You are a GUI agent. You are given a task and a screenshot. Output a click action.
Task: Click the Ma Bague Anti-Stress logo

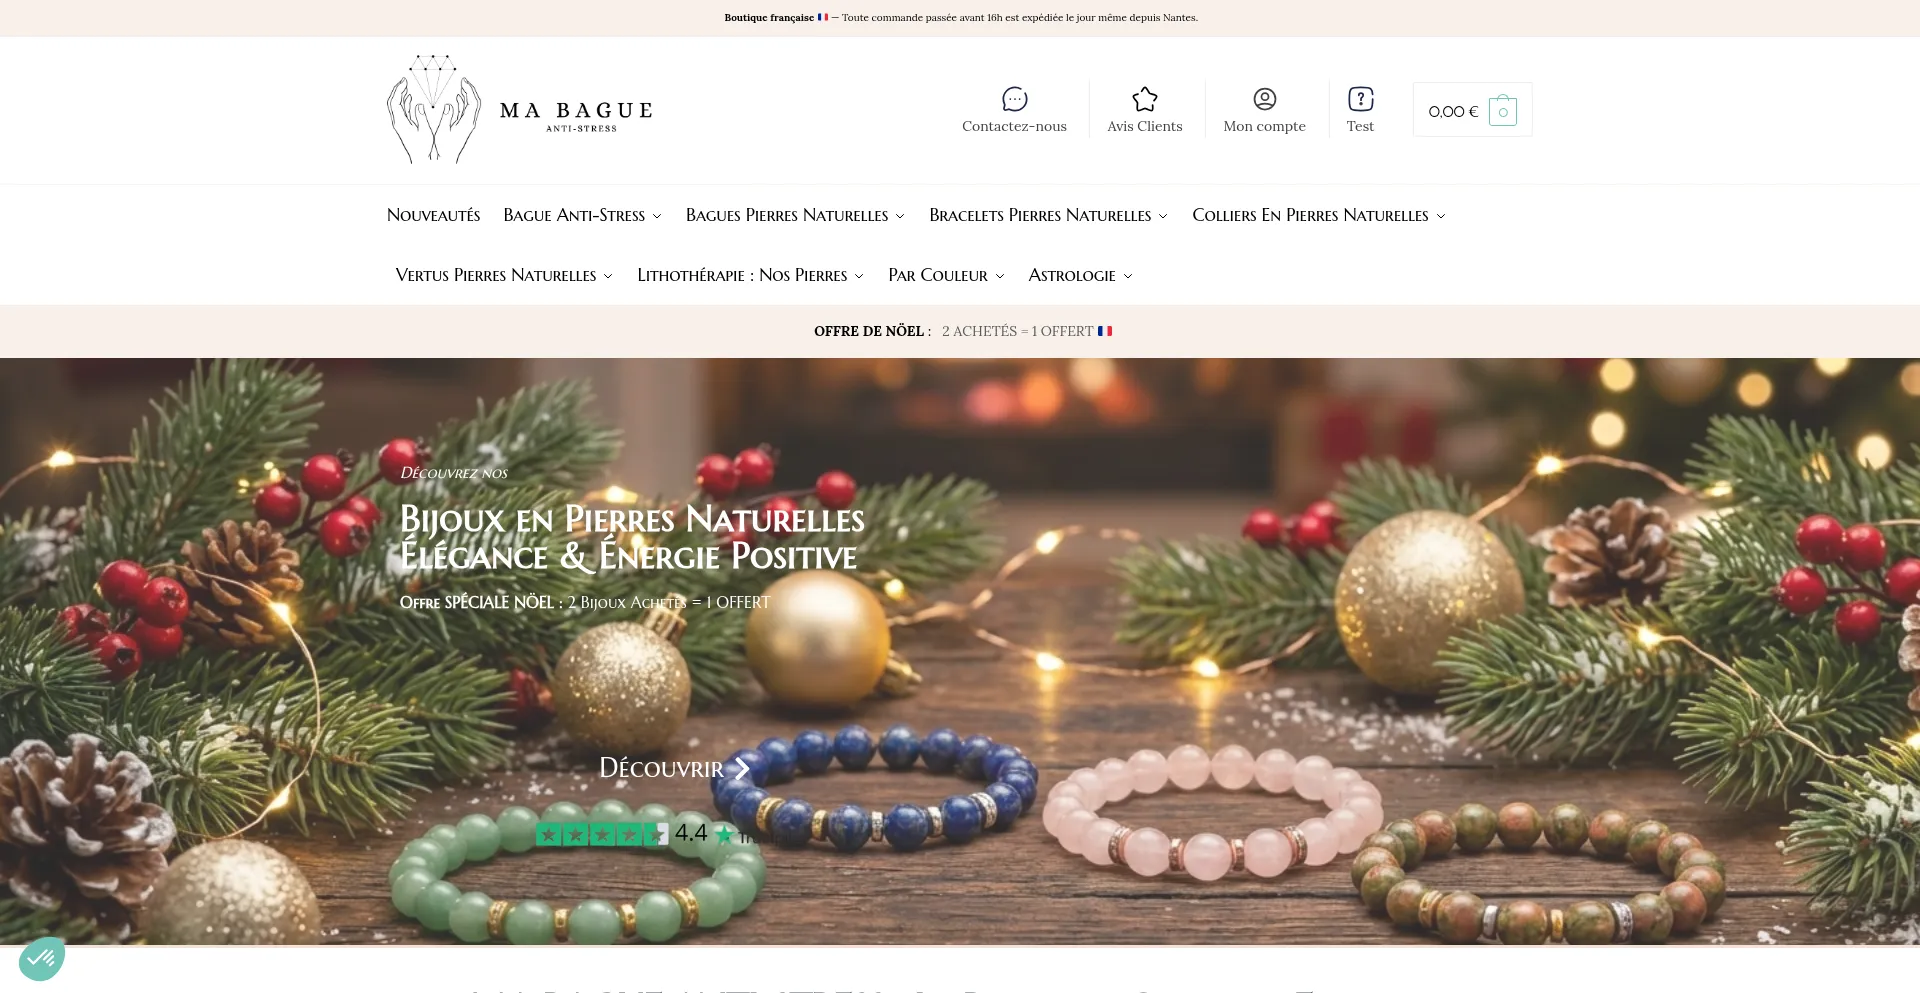(520, 109)
